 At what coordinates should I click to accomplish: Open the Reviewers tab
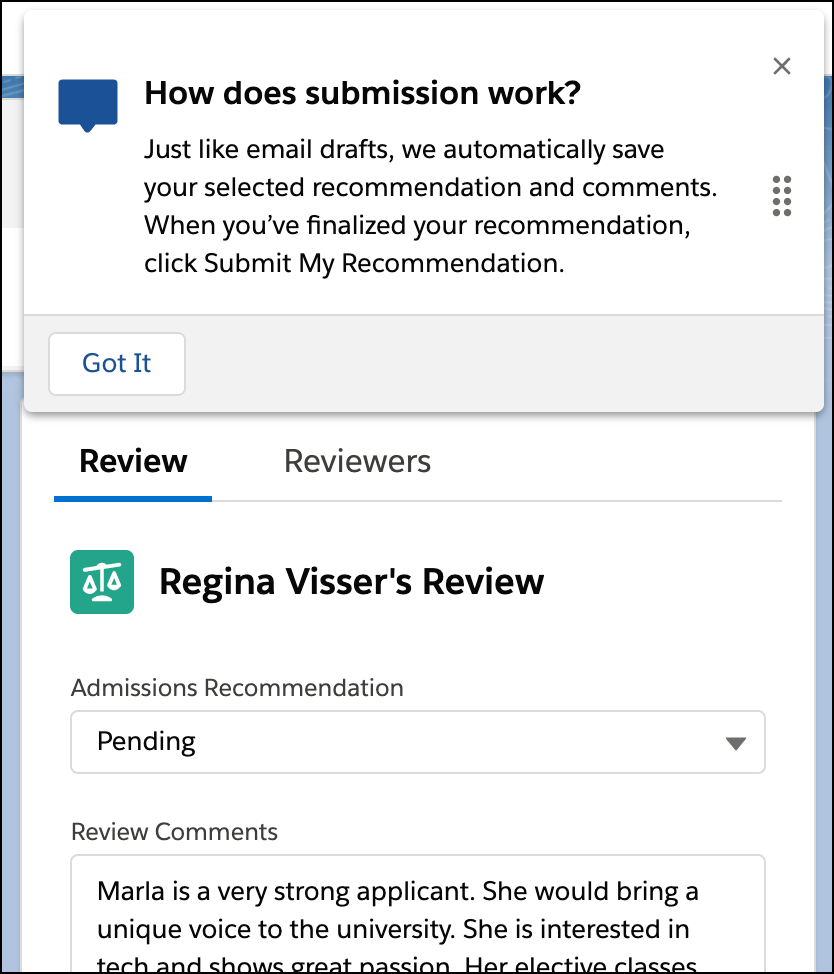coord(357,462)
